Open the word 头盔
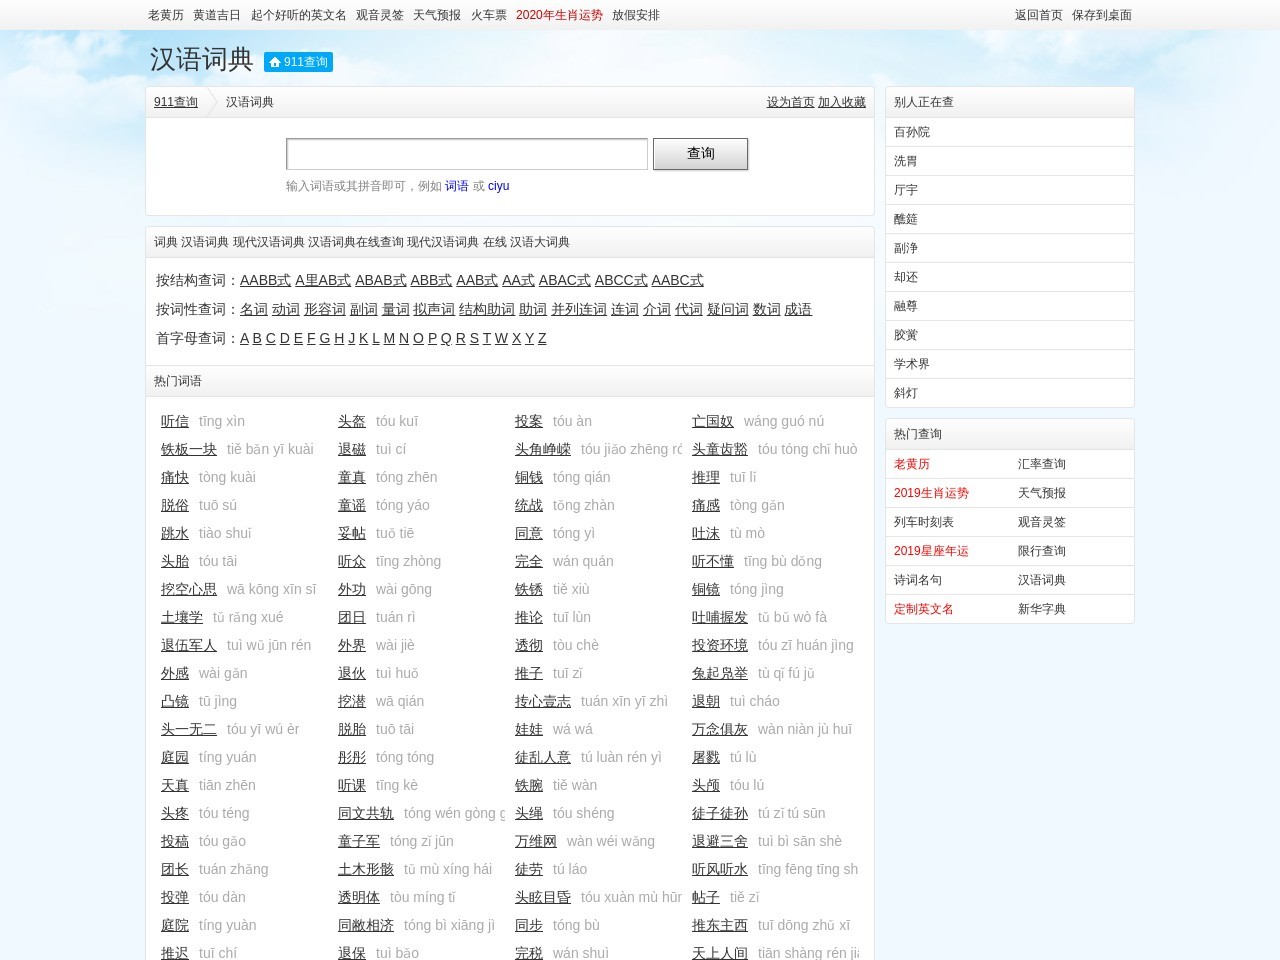 [352, 421]
